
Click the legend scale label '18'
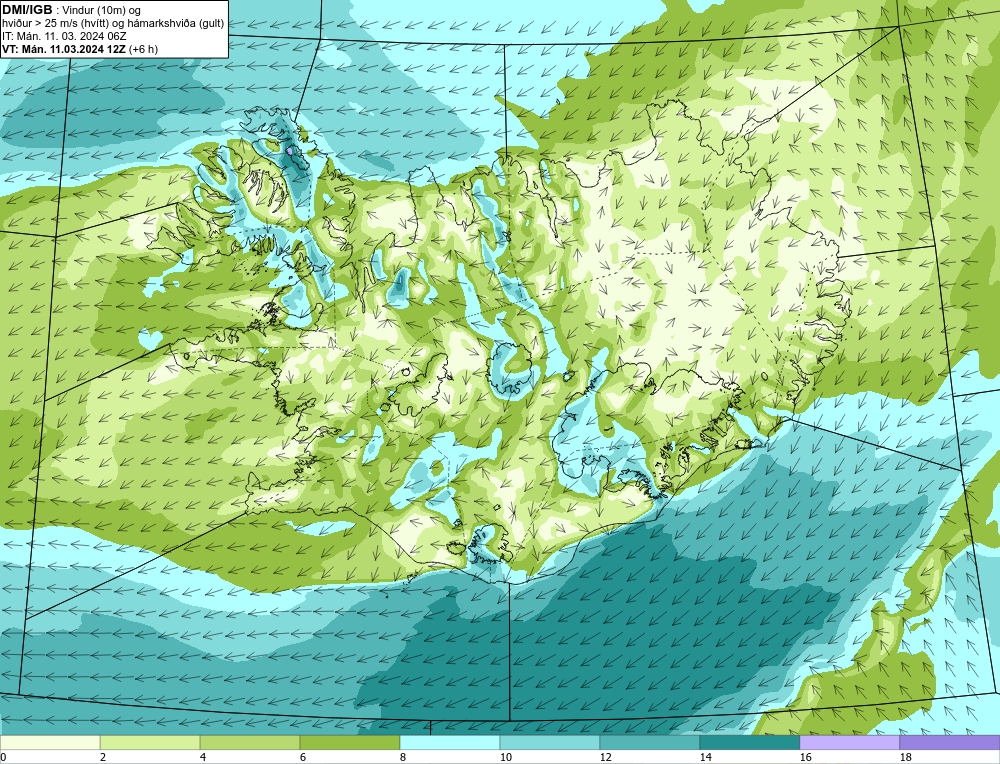pyautogui.click(x=906, y=757)
